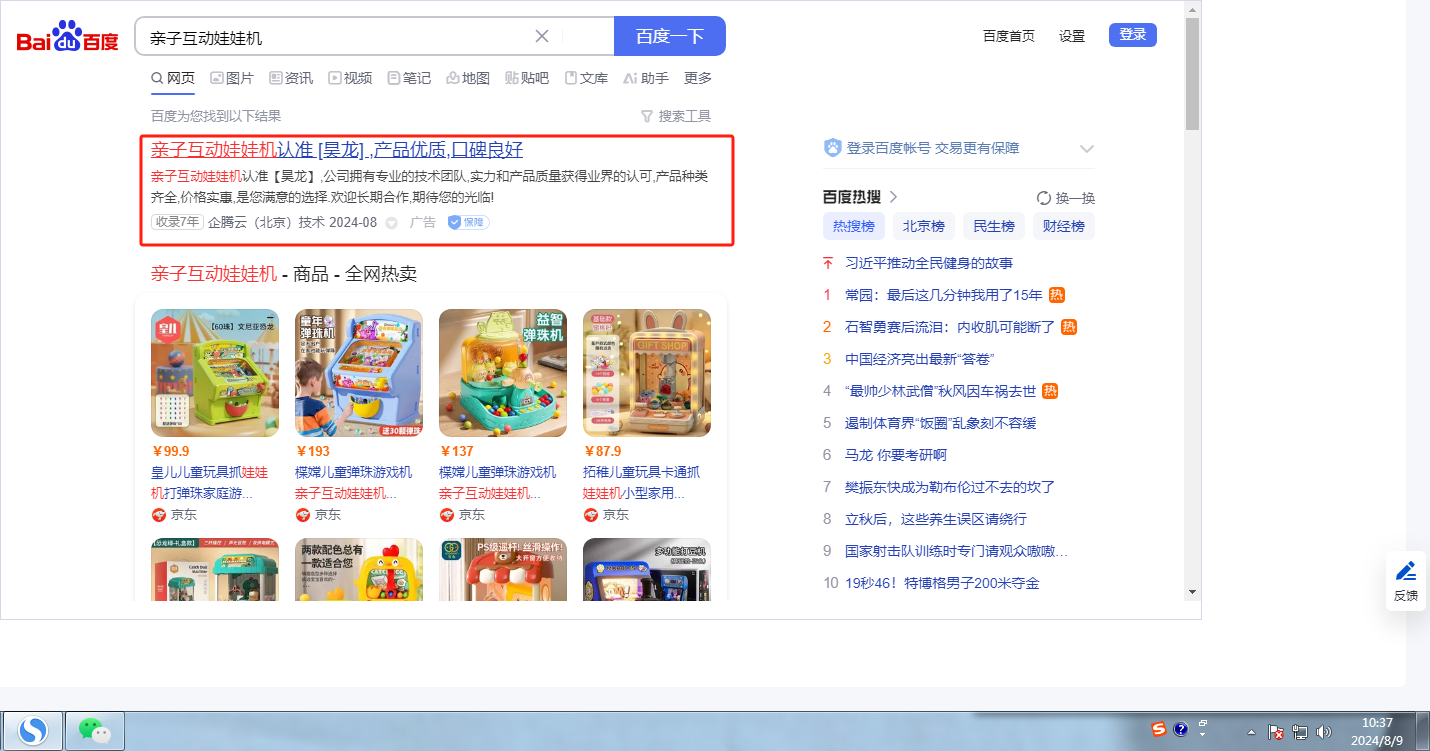Expand the 更多 menu
1430x751 pixels.
click(698, 78)
